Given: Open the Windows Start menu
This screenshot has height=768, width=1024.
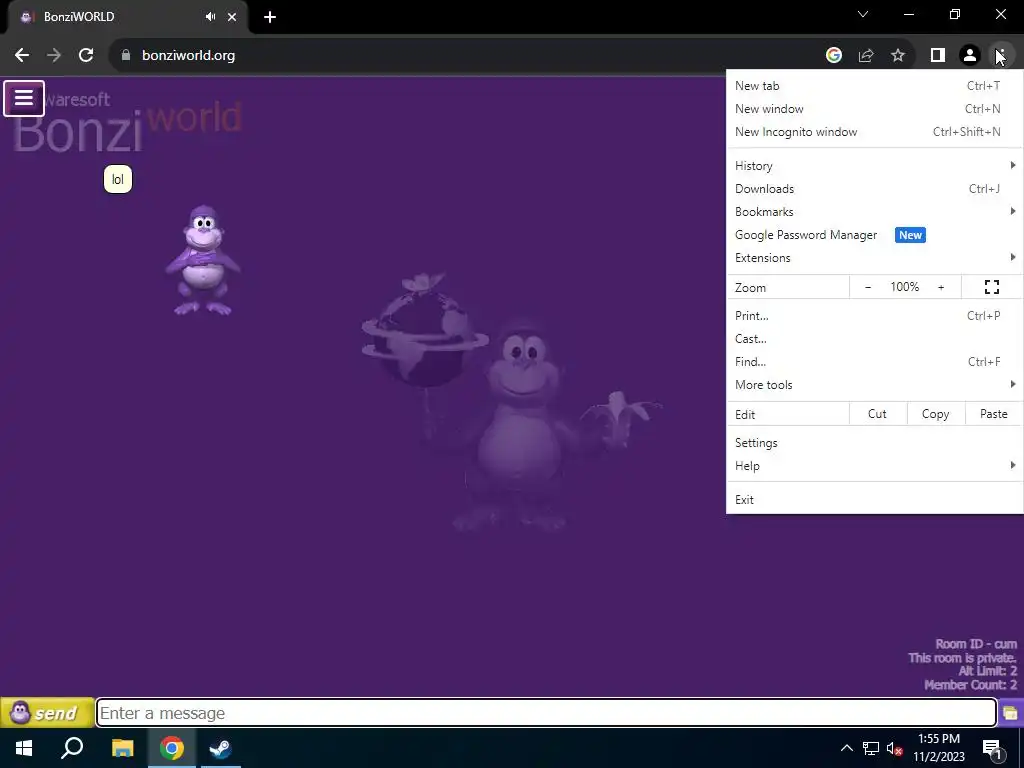Looking at the screenshot, I should click(x=24, y=748).
